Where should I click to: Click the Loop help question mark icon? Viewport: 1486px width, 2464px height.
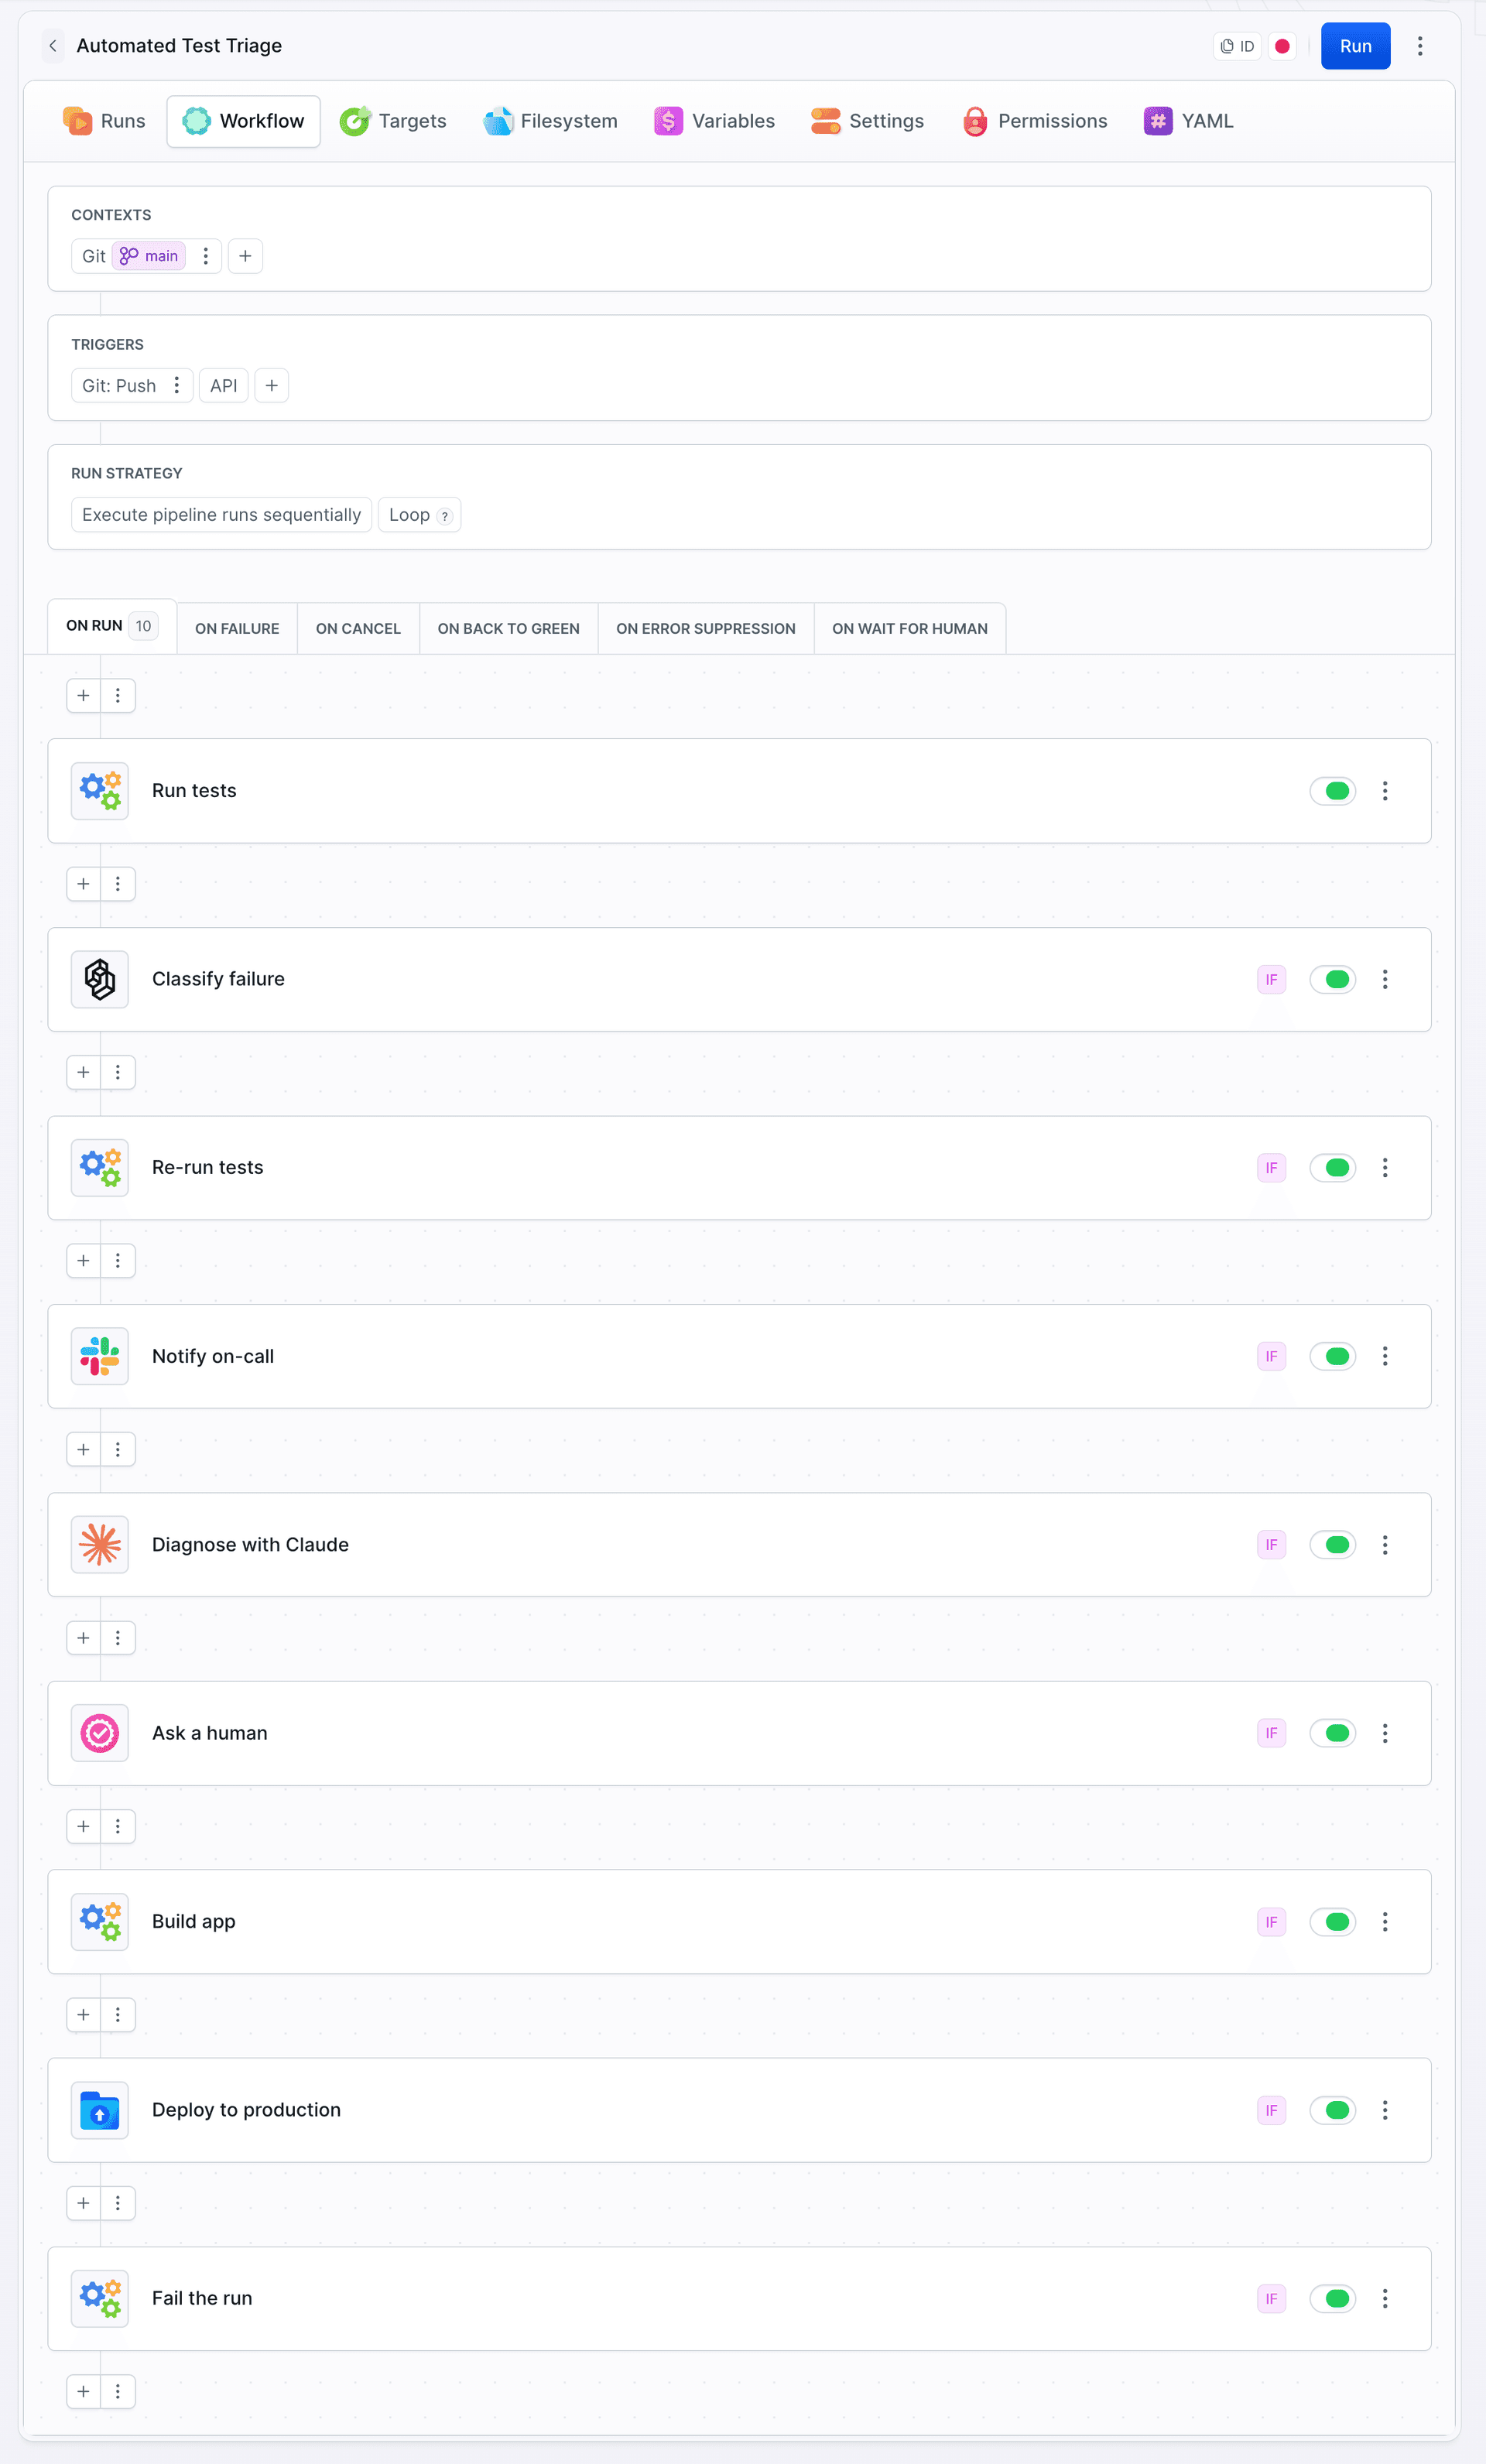445,517
